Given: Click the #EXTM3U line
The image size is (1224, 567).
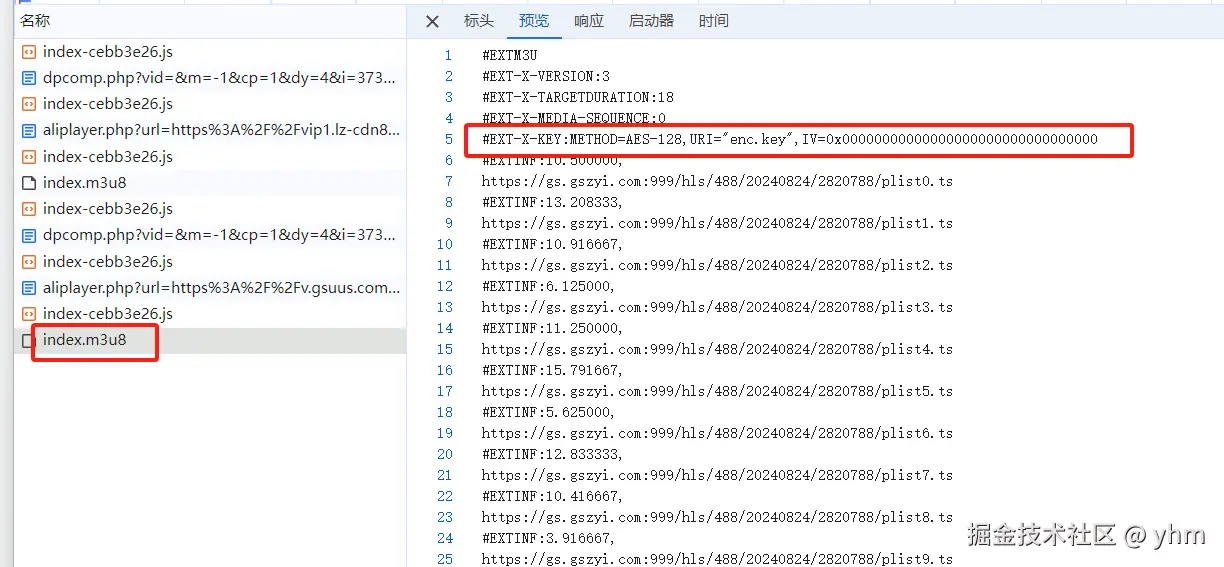Looking at the screenshot, I should pyautogui.click(x=509, y=55).
